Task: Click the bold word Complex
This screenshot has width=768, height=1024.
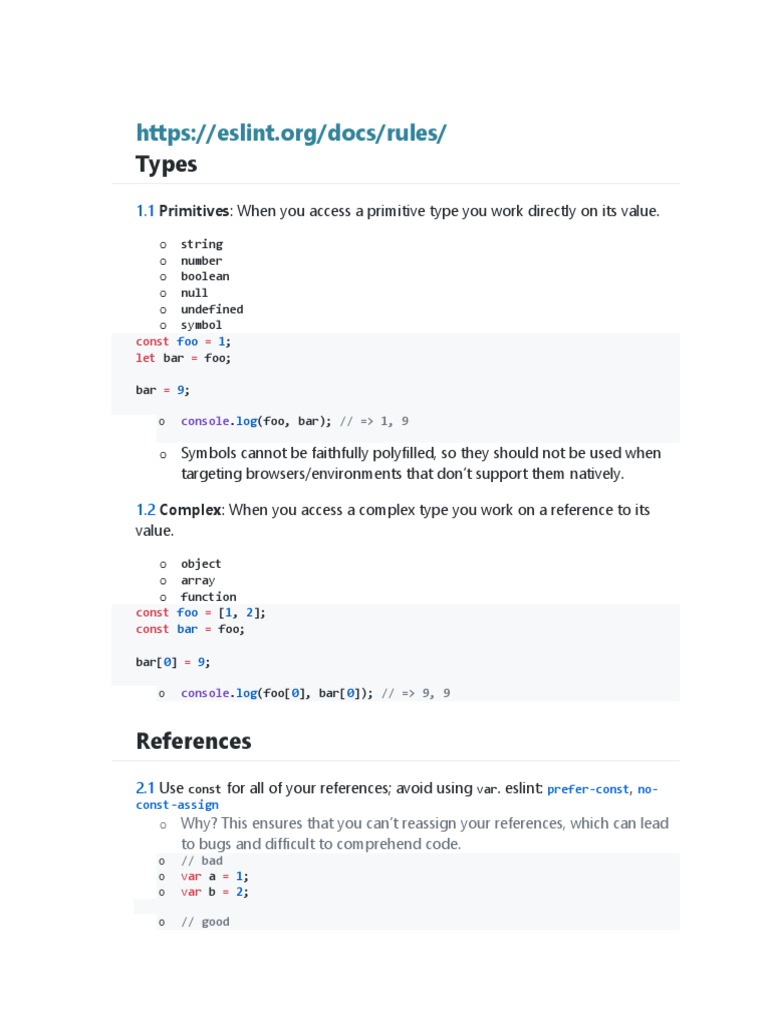Action: point(190,510)
